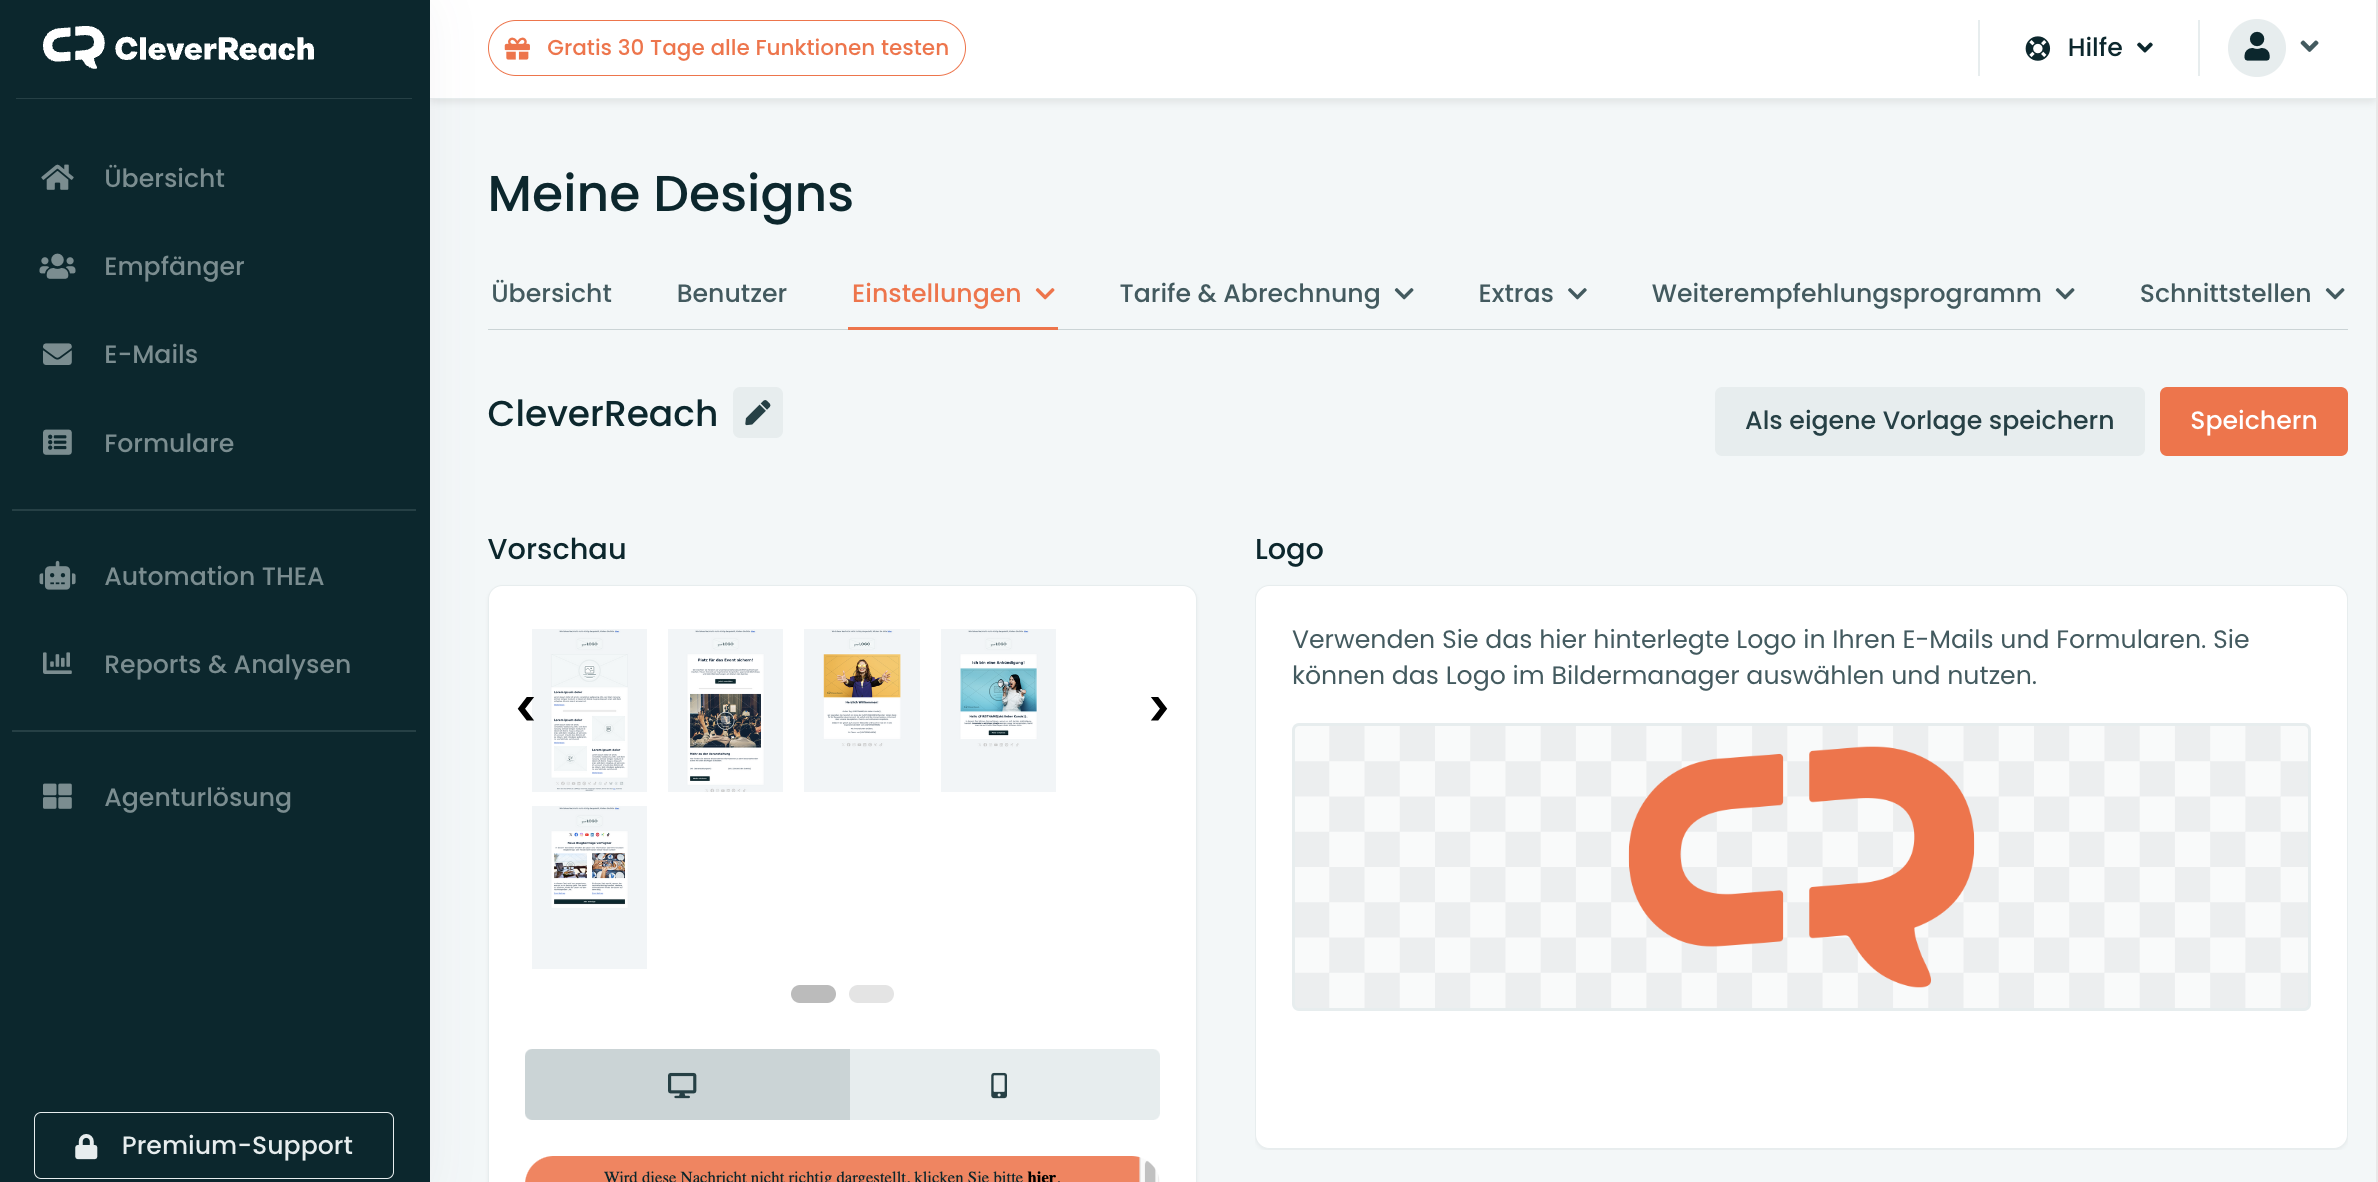Click Gratis 30 Tage alle Funktionen testen
Viewport: 2378px width, 1182px height.
click(726, 48)
